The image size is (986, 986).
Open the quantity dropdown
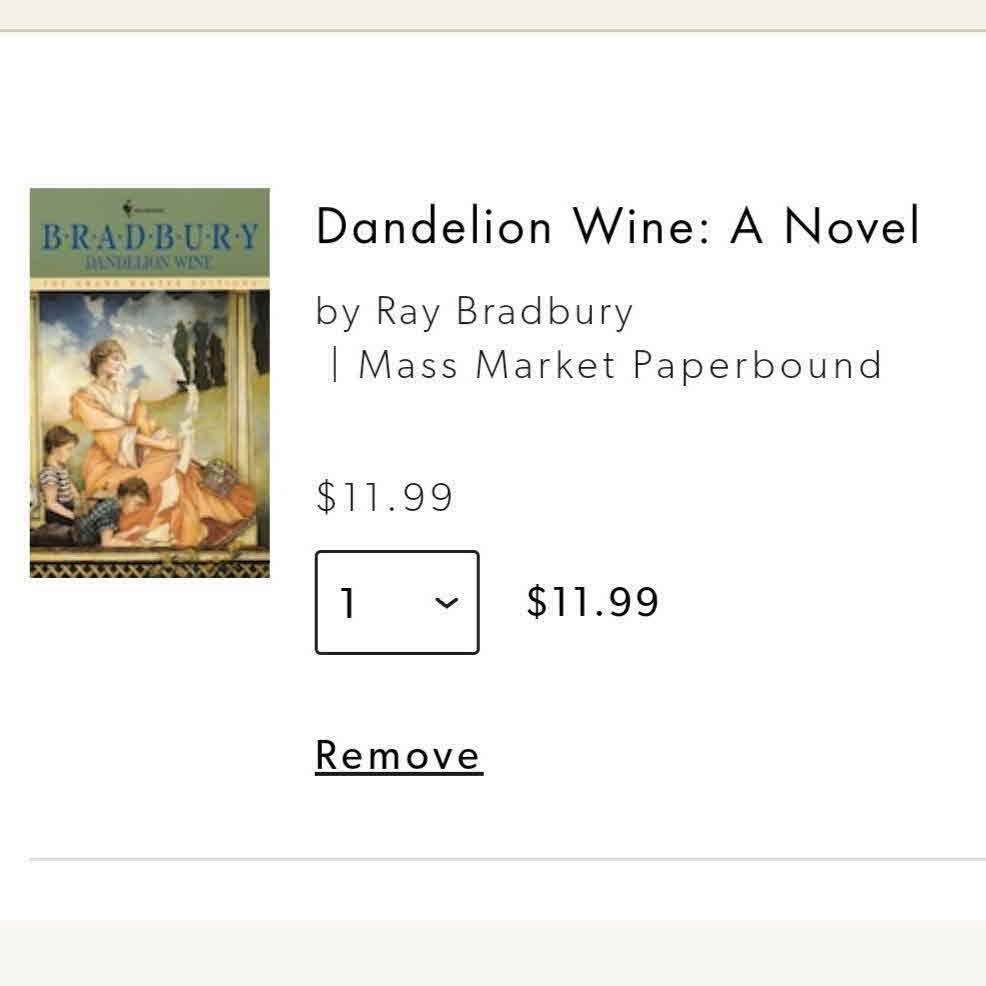click(x=397, y=602)
